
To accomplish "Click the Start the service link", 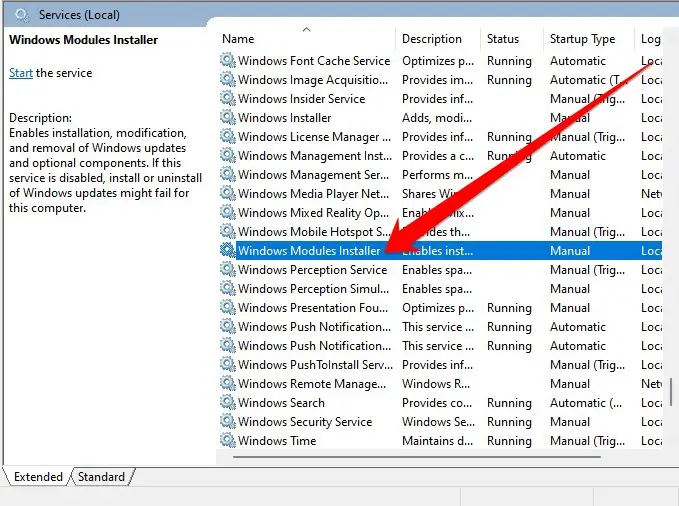I will 21,73.
